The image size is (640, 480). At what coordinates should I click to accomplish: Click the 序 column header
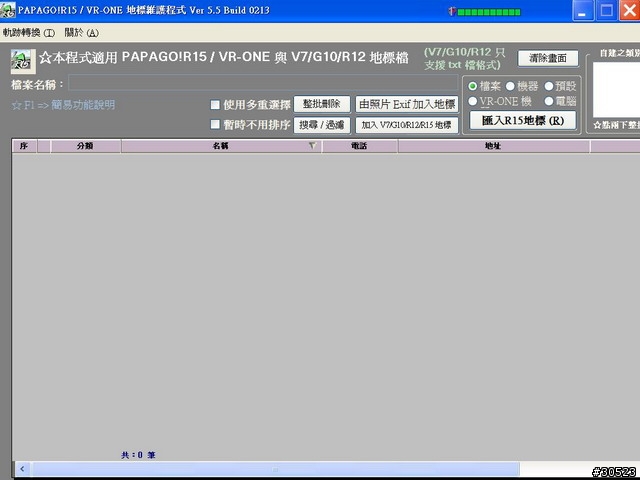pyautogui.click(x=24, y=146)
